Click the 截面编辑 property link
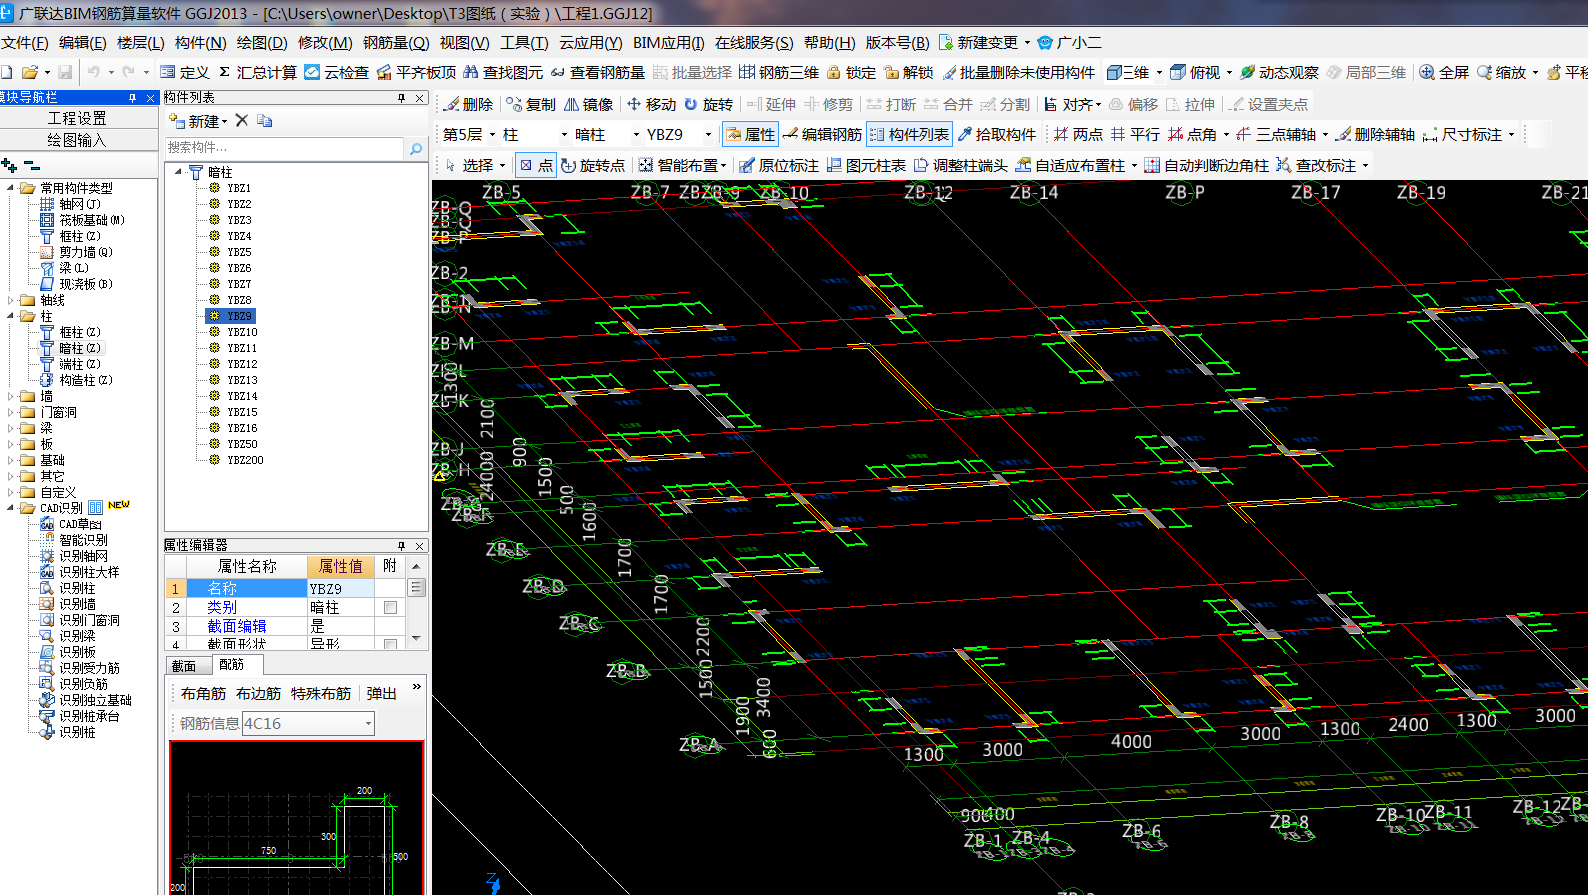Viewport: 1588px width, 895px height. [237, 626]
